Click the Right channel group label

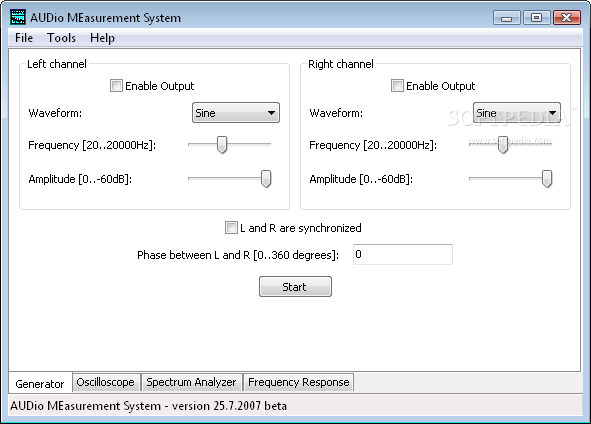pyautogui.click(x=341, y=64)
